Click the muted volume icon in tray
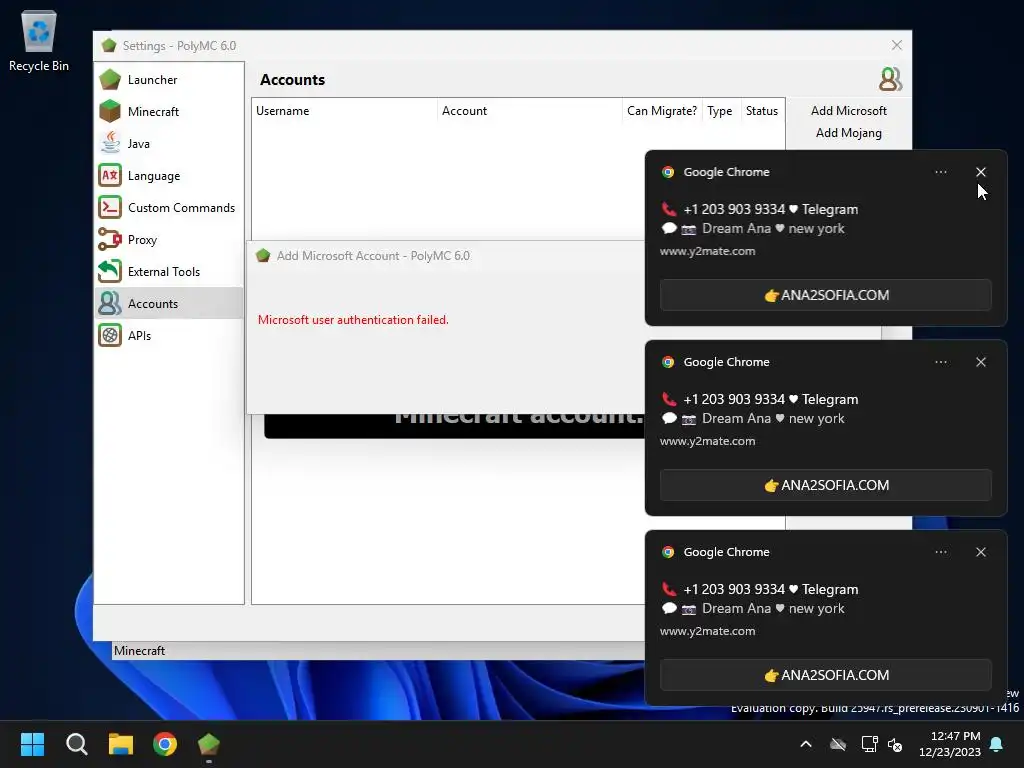 pos(895,744)
